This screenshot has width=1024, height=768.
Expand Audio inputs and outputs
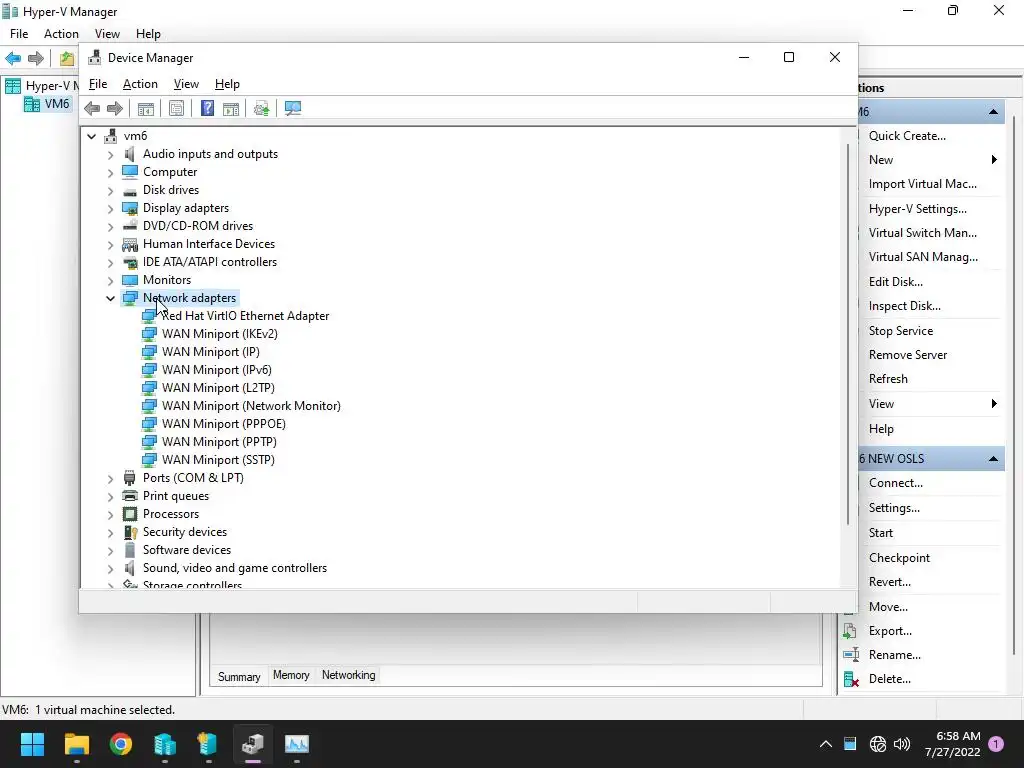[x=110, y=155]
